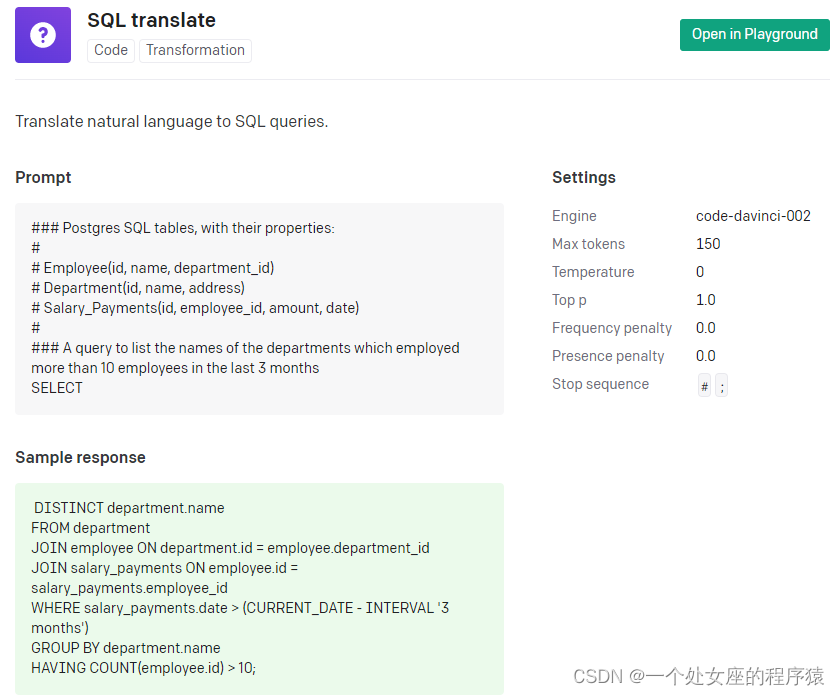
Task: Select the Code tag
Action: (111, 50)
